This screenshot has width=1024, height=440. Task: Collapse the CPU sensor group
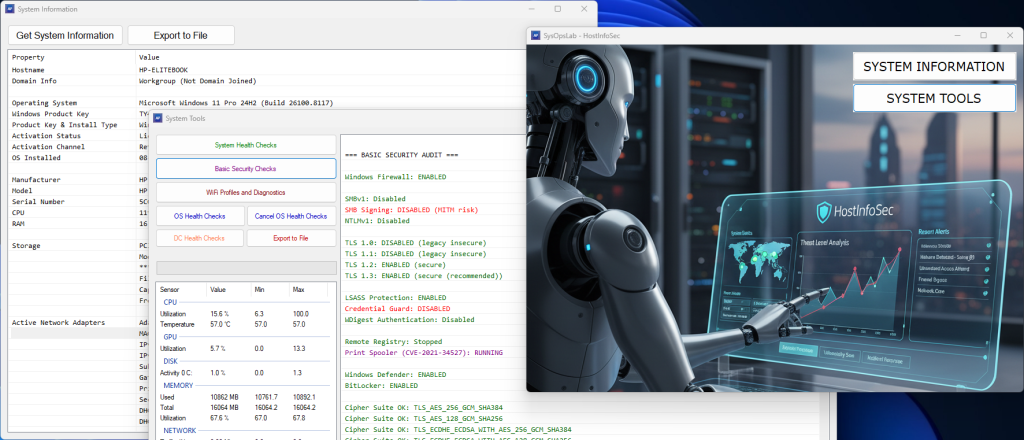tap(169, 300)
